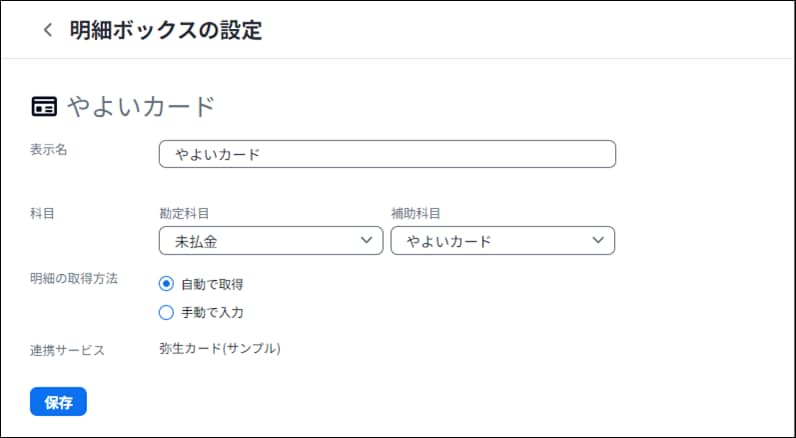The height and width of the screenshot is (438, 796).
Task: Click the chevron arrow on 未払金 combo box
Action: tap(366, 240)
